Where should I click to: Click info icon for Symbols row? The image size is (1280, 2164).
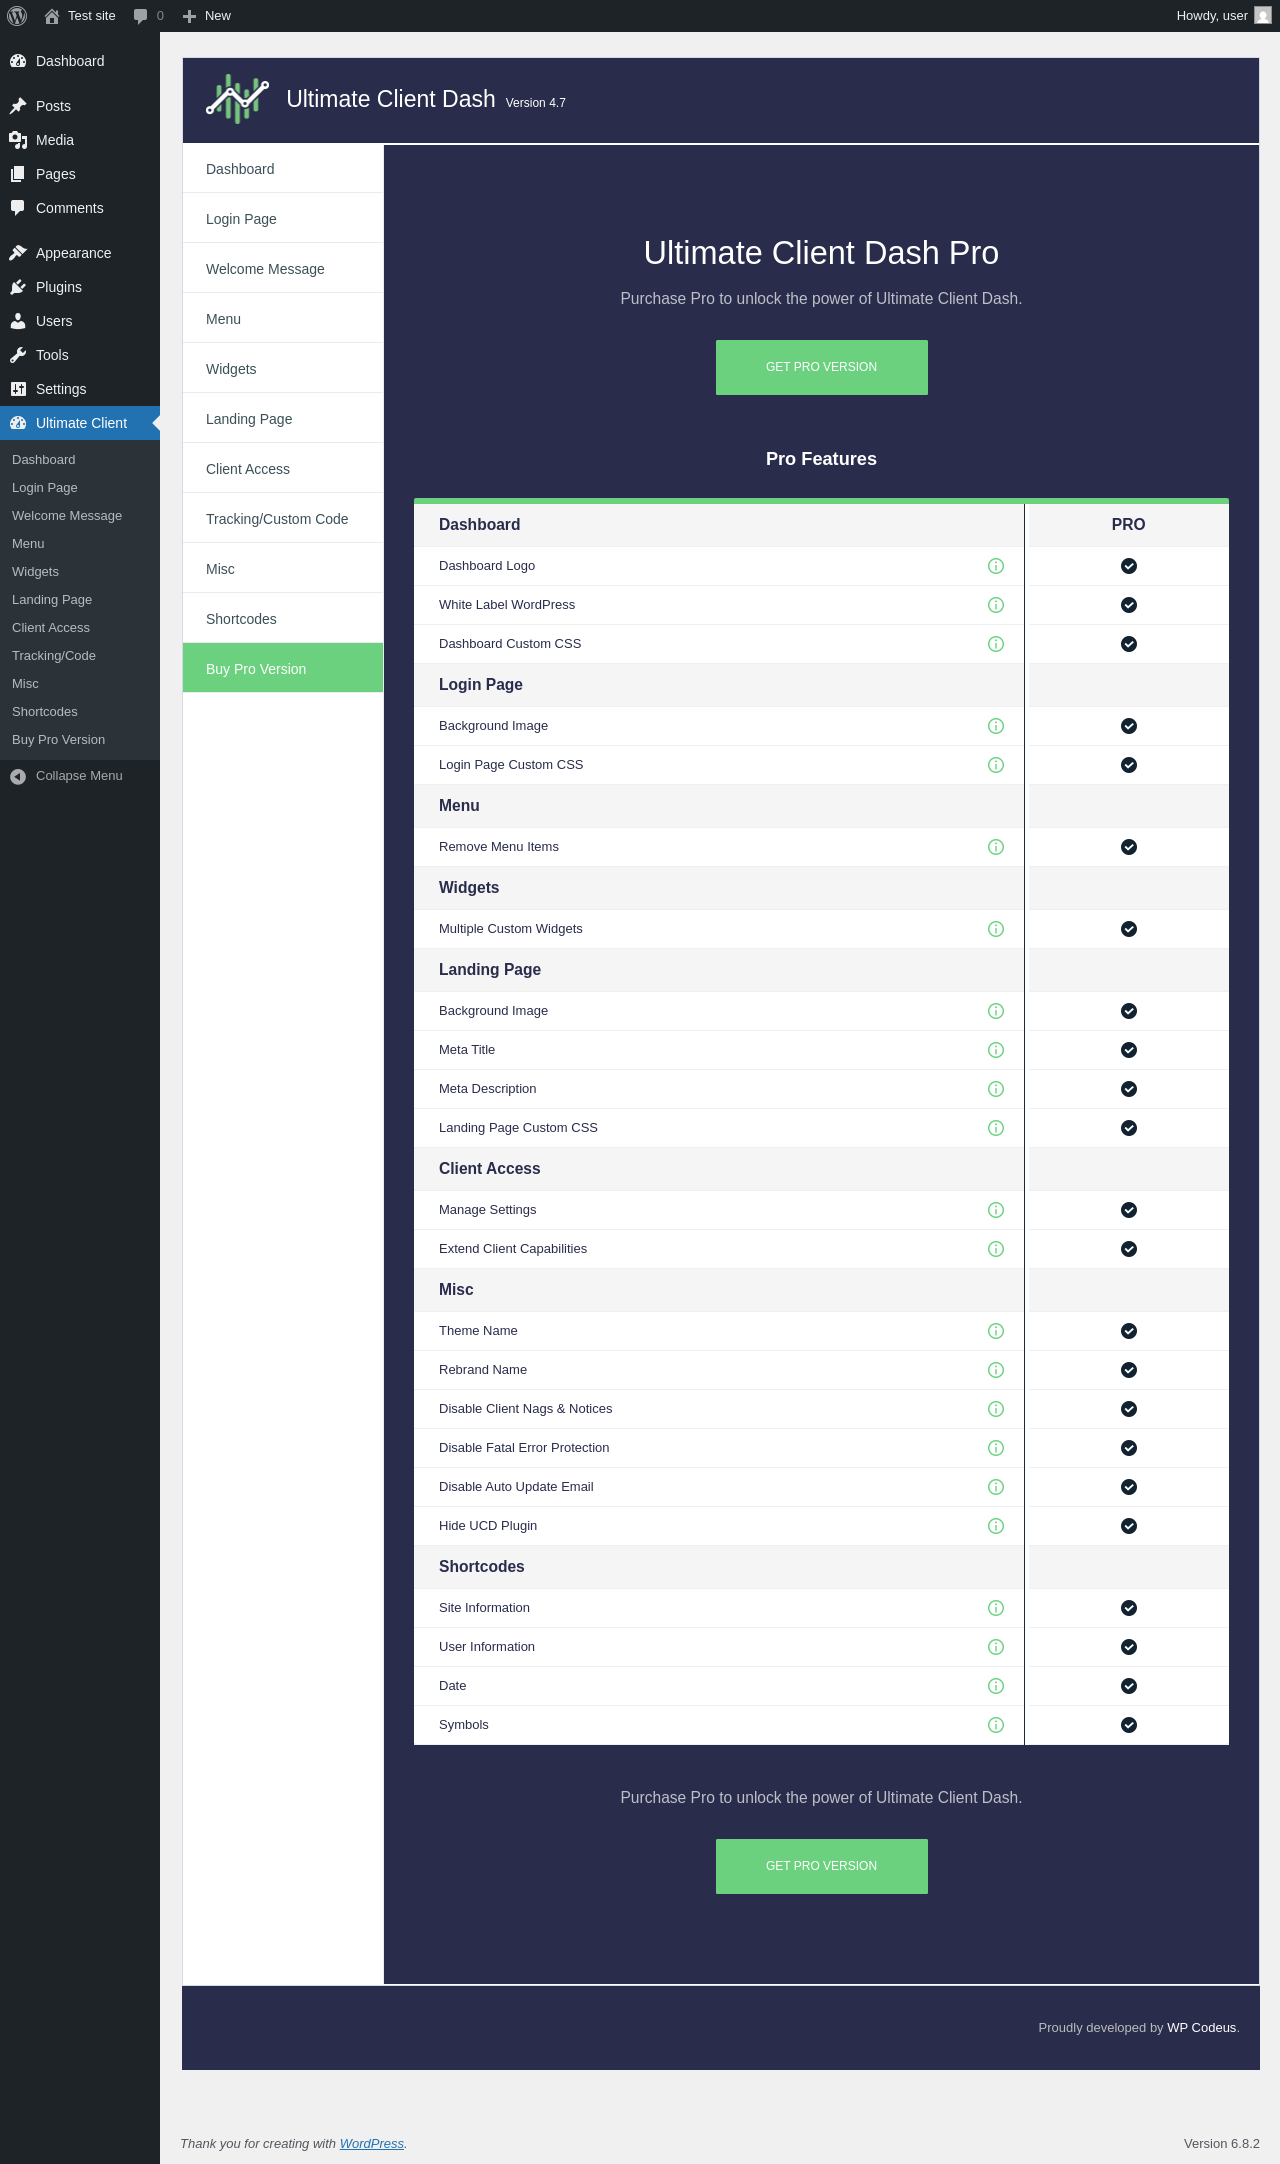996,1725
